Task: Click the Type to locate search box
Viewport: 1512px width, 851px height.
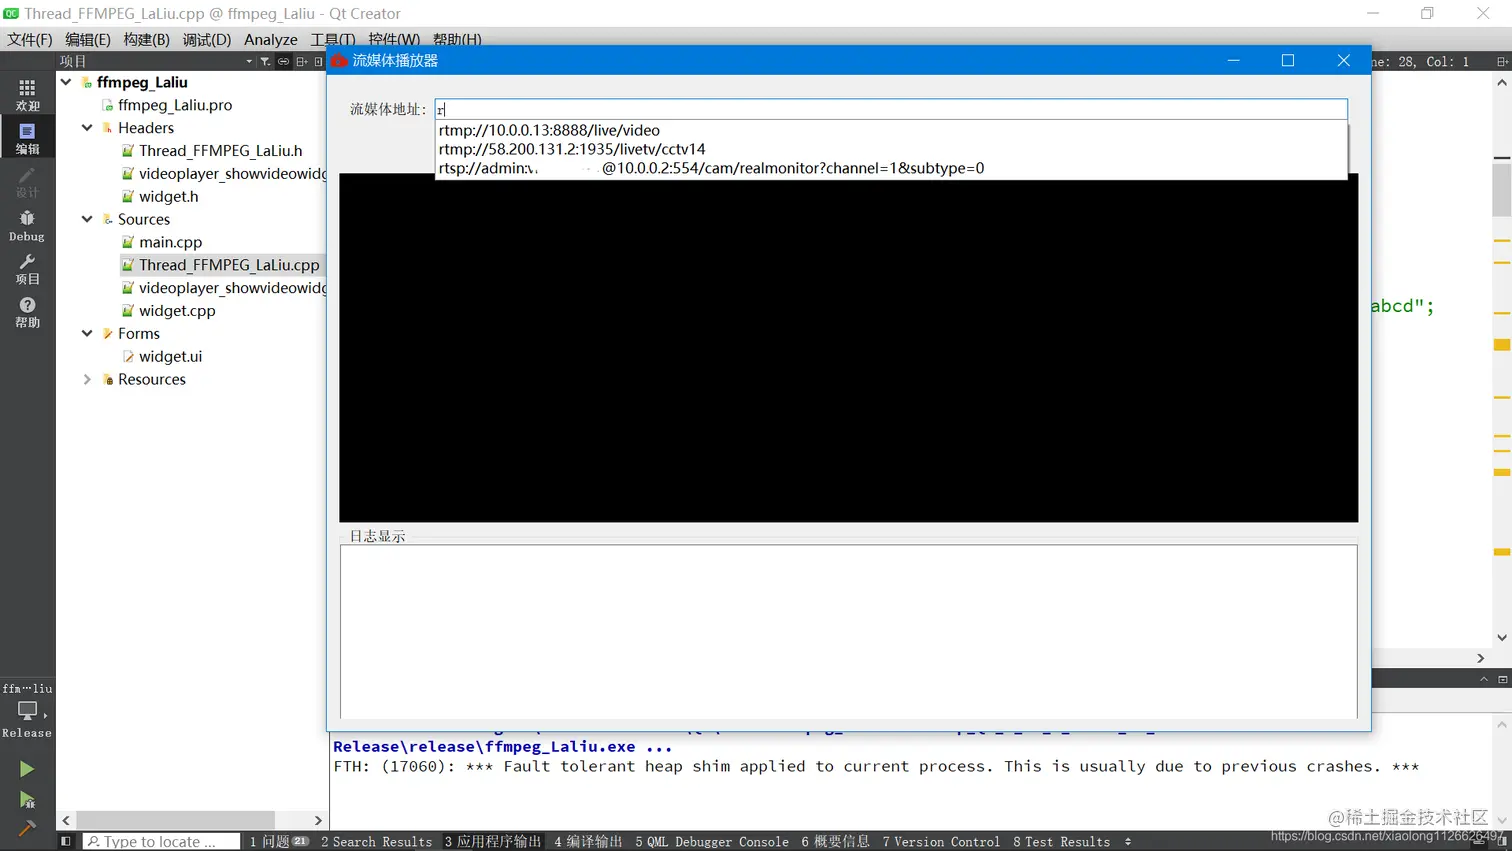Action: click(x=161, y=842)
